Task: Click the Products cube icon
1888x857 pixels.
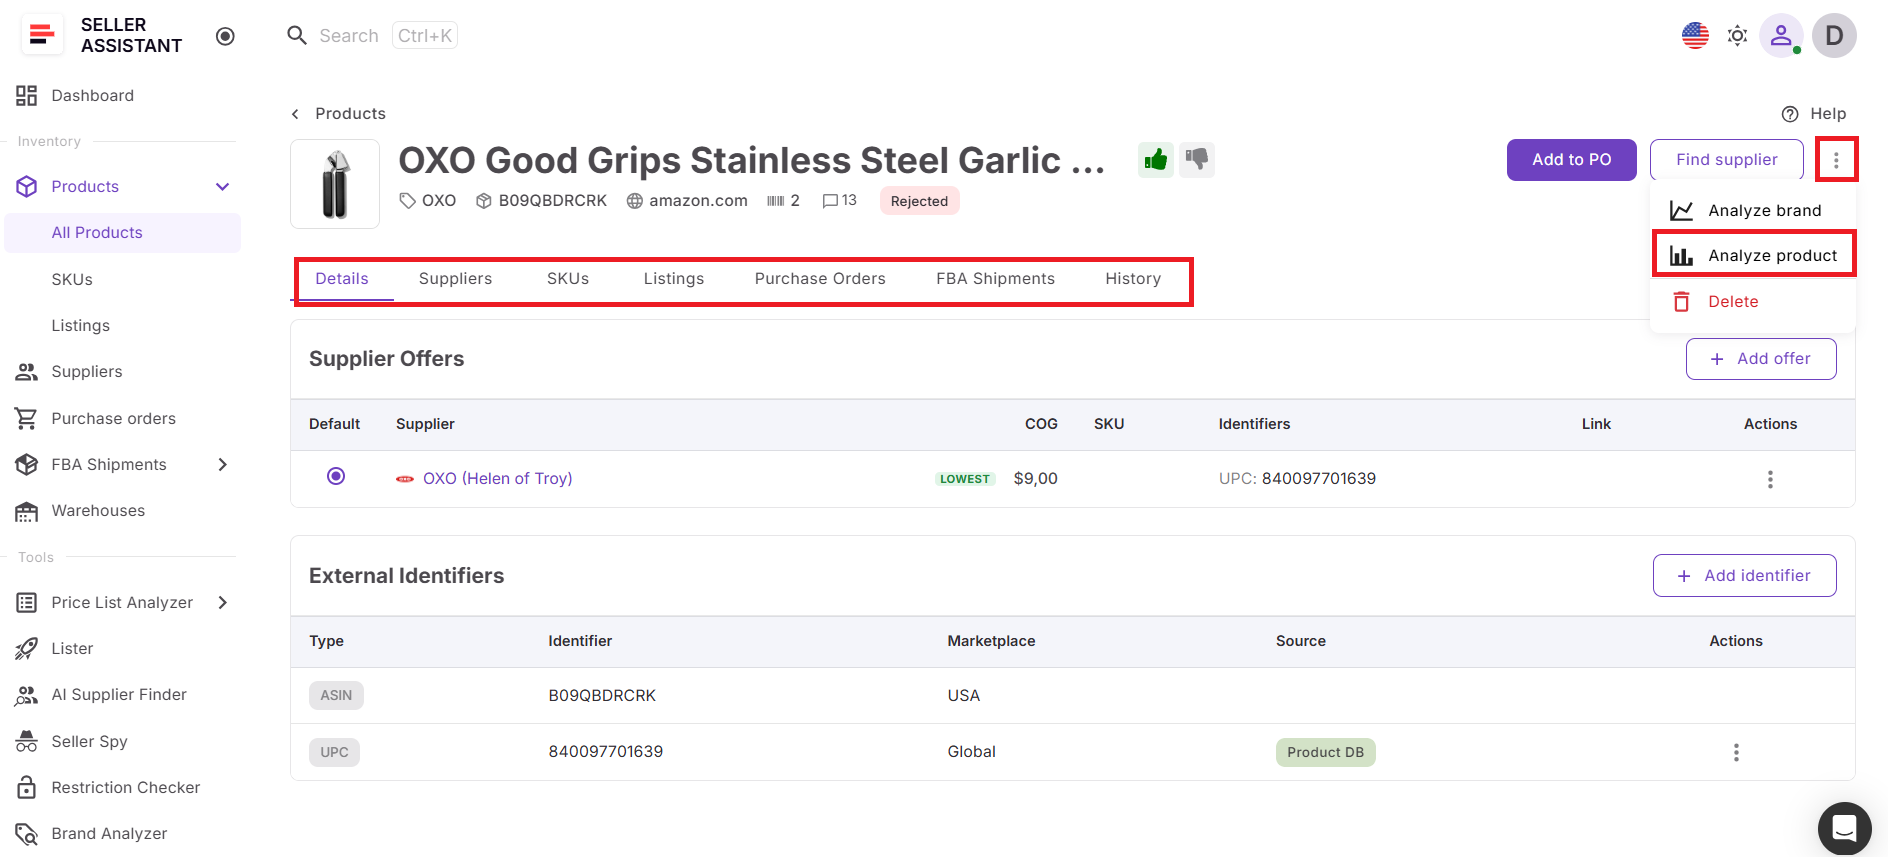Action: (x=27, y=186)
